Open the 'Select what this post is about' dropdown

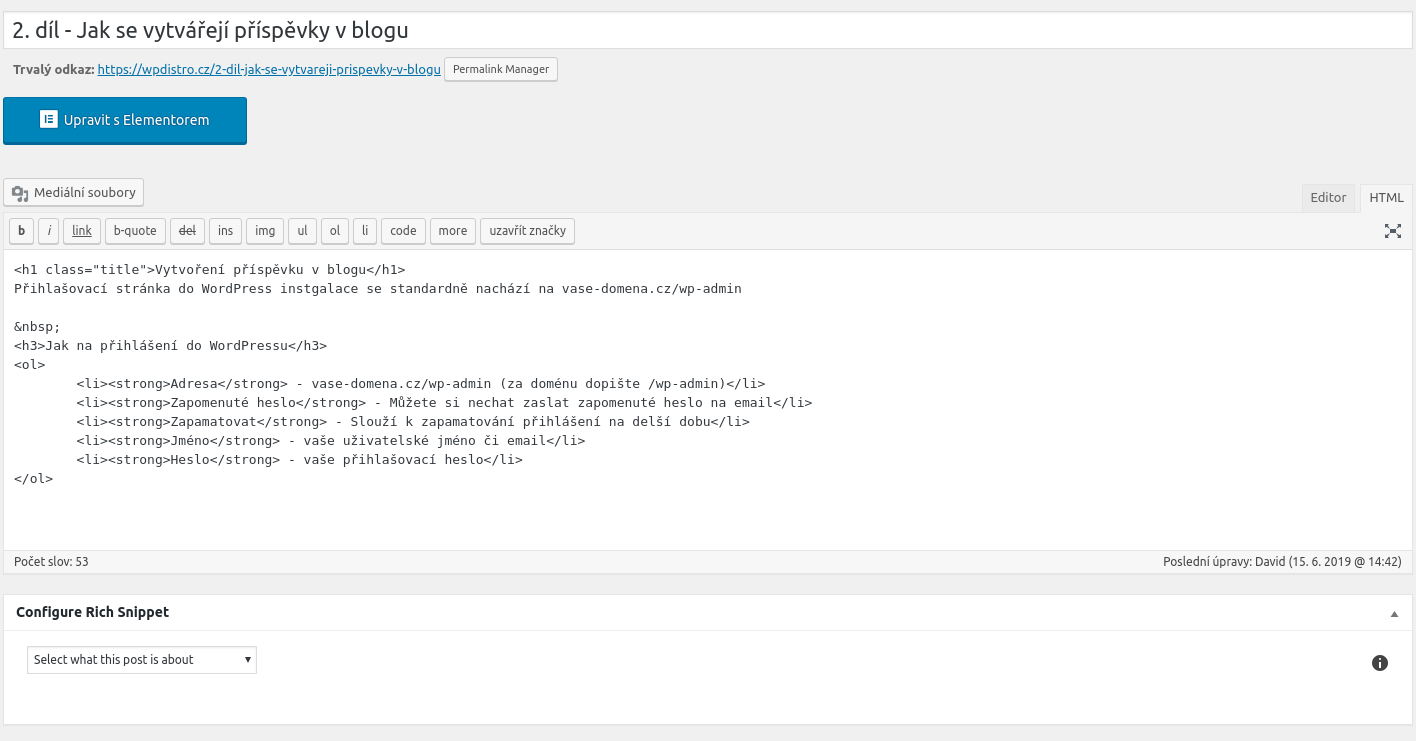coord(142,660)
